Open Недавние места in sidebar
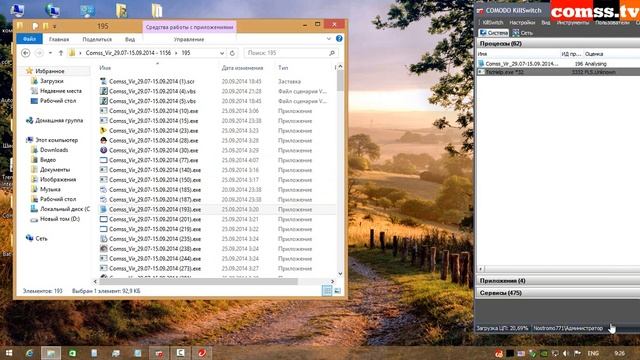This screenshot has height=360, width=640. [x=56, y=91]
